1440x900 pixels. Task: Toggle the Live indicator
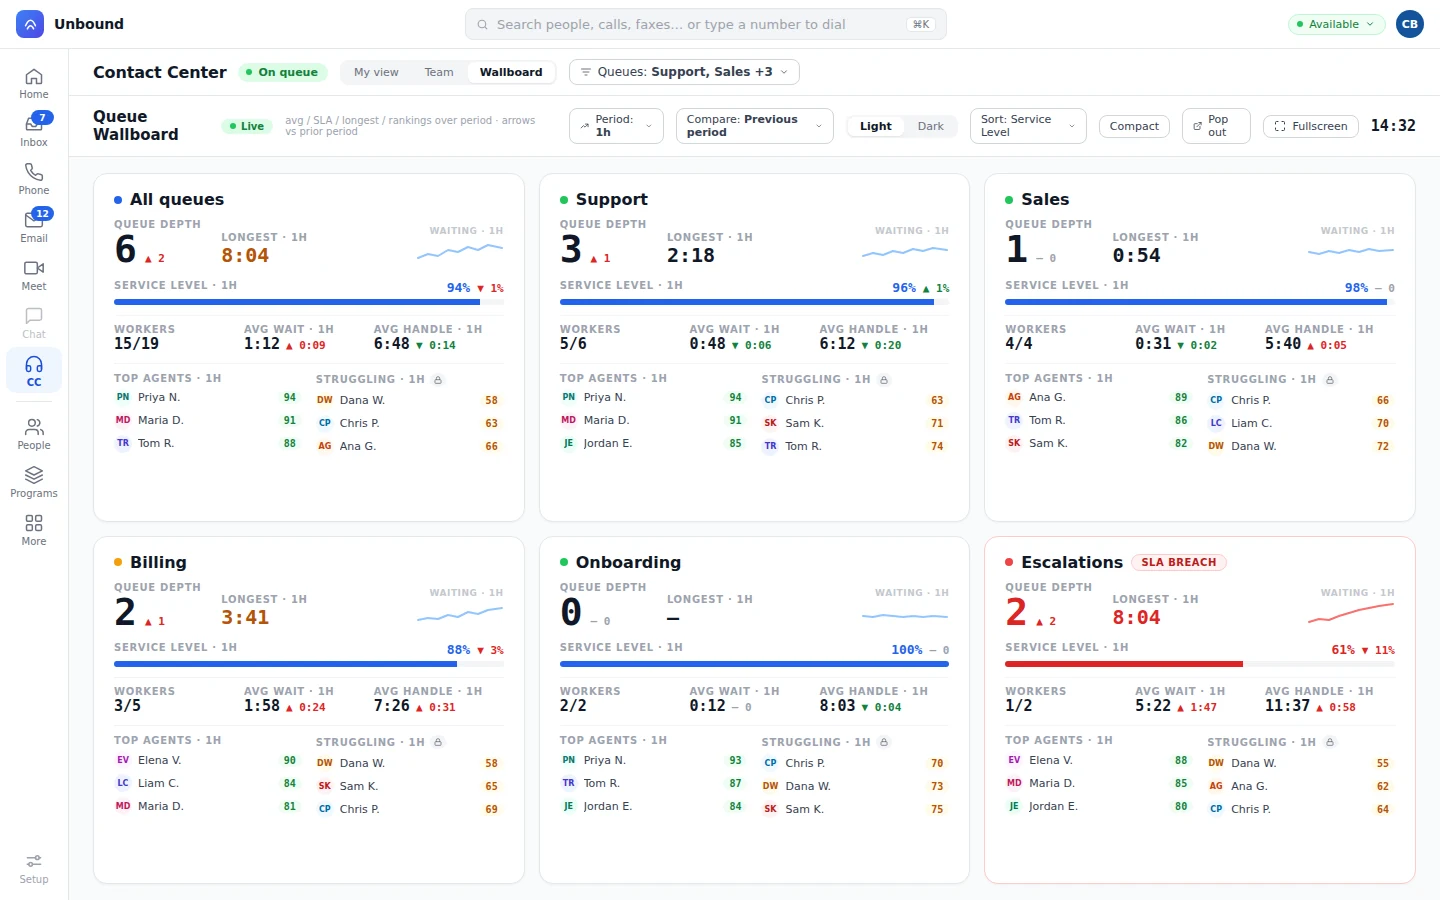246,126
